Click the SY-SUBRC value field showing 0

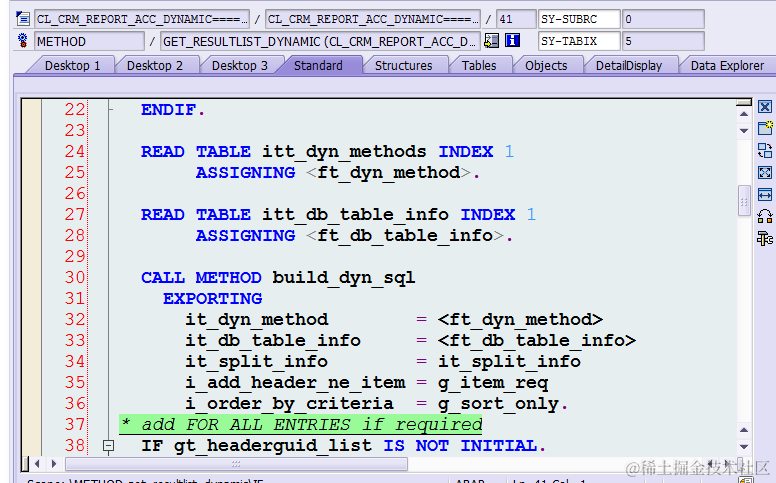pos(663,19)
